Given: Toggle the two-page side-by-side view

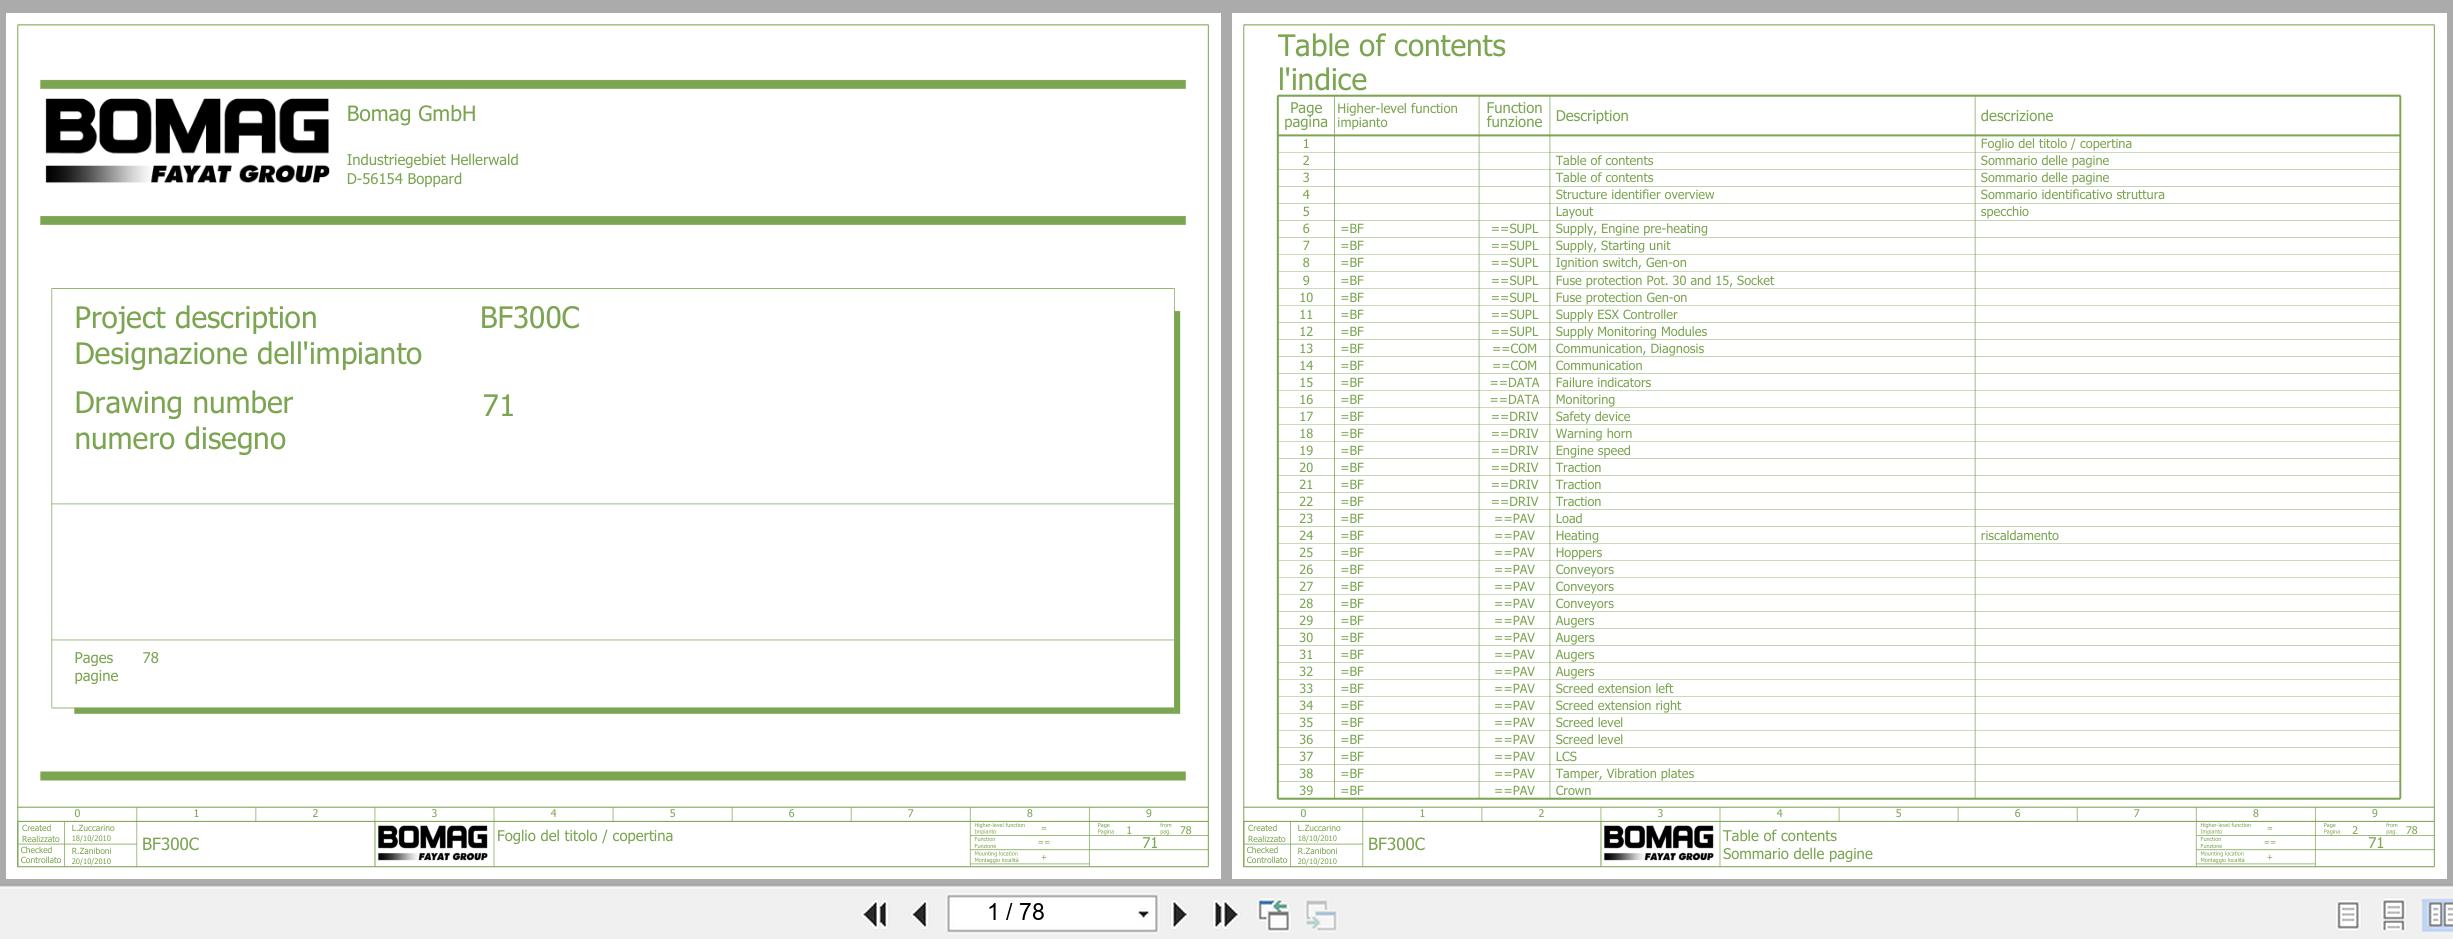Looking at the screenshot, I should pyautogui.click(x=2438, y=914).
